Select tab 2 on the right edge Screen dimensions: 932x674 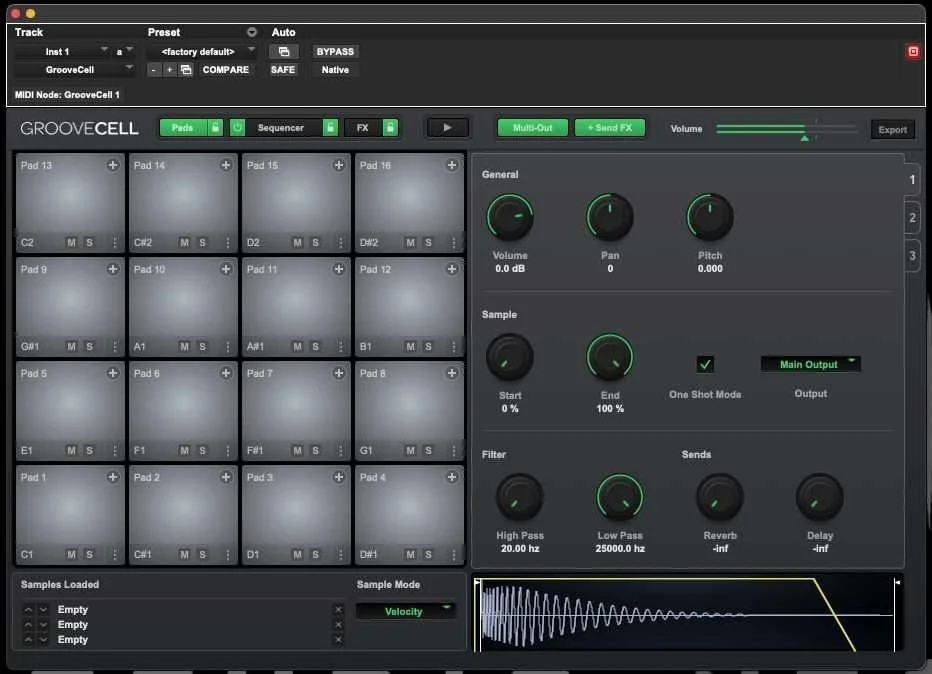(911, 217)
